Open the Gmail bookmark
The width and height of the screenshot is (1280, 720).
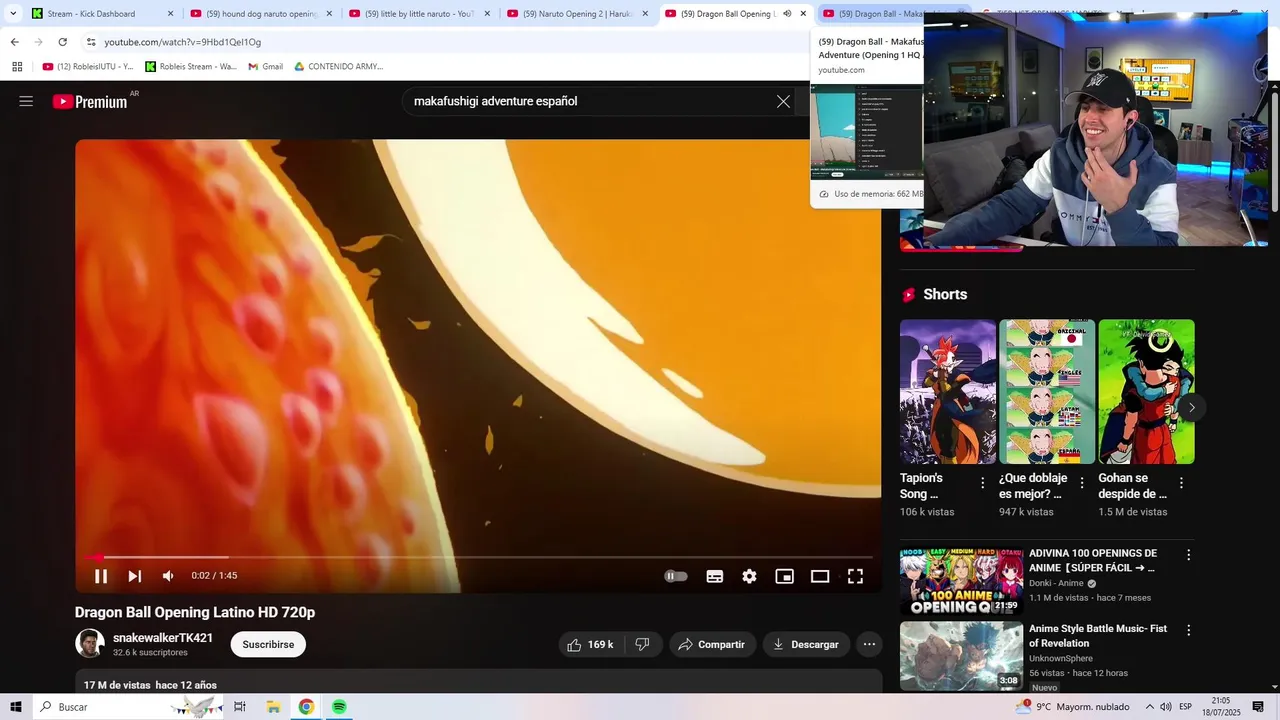coord(265,66)
